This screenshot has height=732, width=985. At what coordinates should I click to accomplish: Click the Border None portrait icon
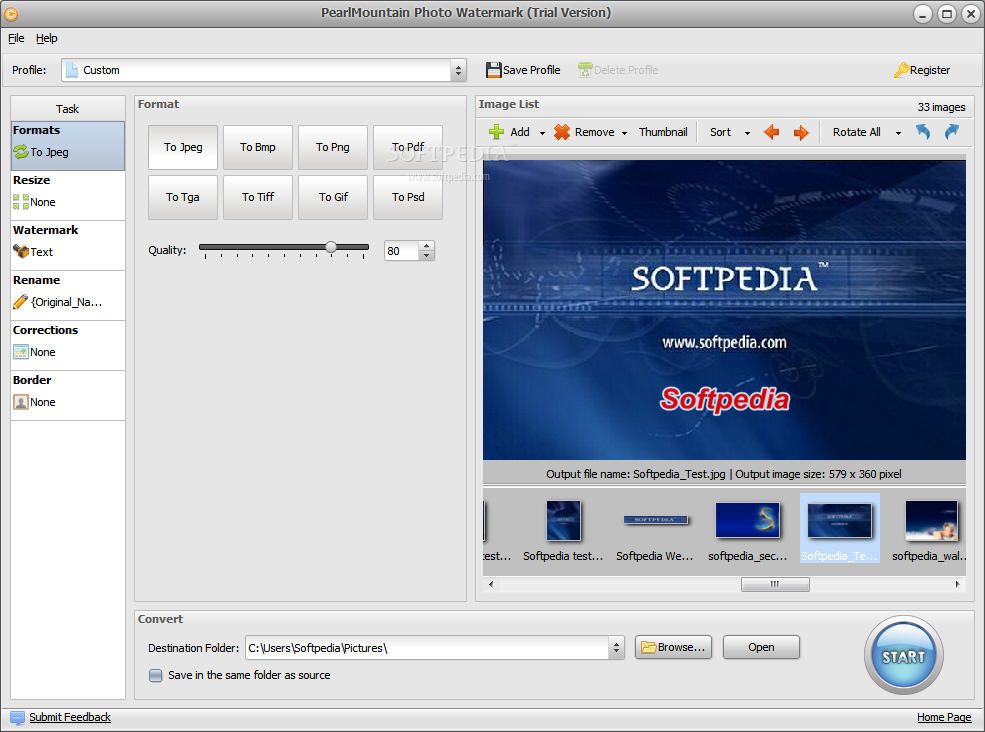21,402
